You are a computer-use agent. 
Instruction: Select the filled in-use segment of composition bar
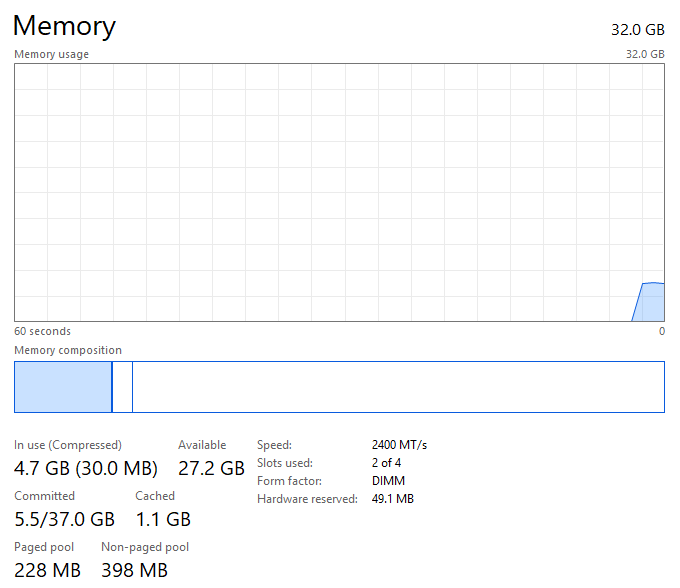62,387
